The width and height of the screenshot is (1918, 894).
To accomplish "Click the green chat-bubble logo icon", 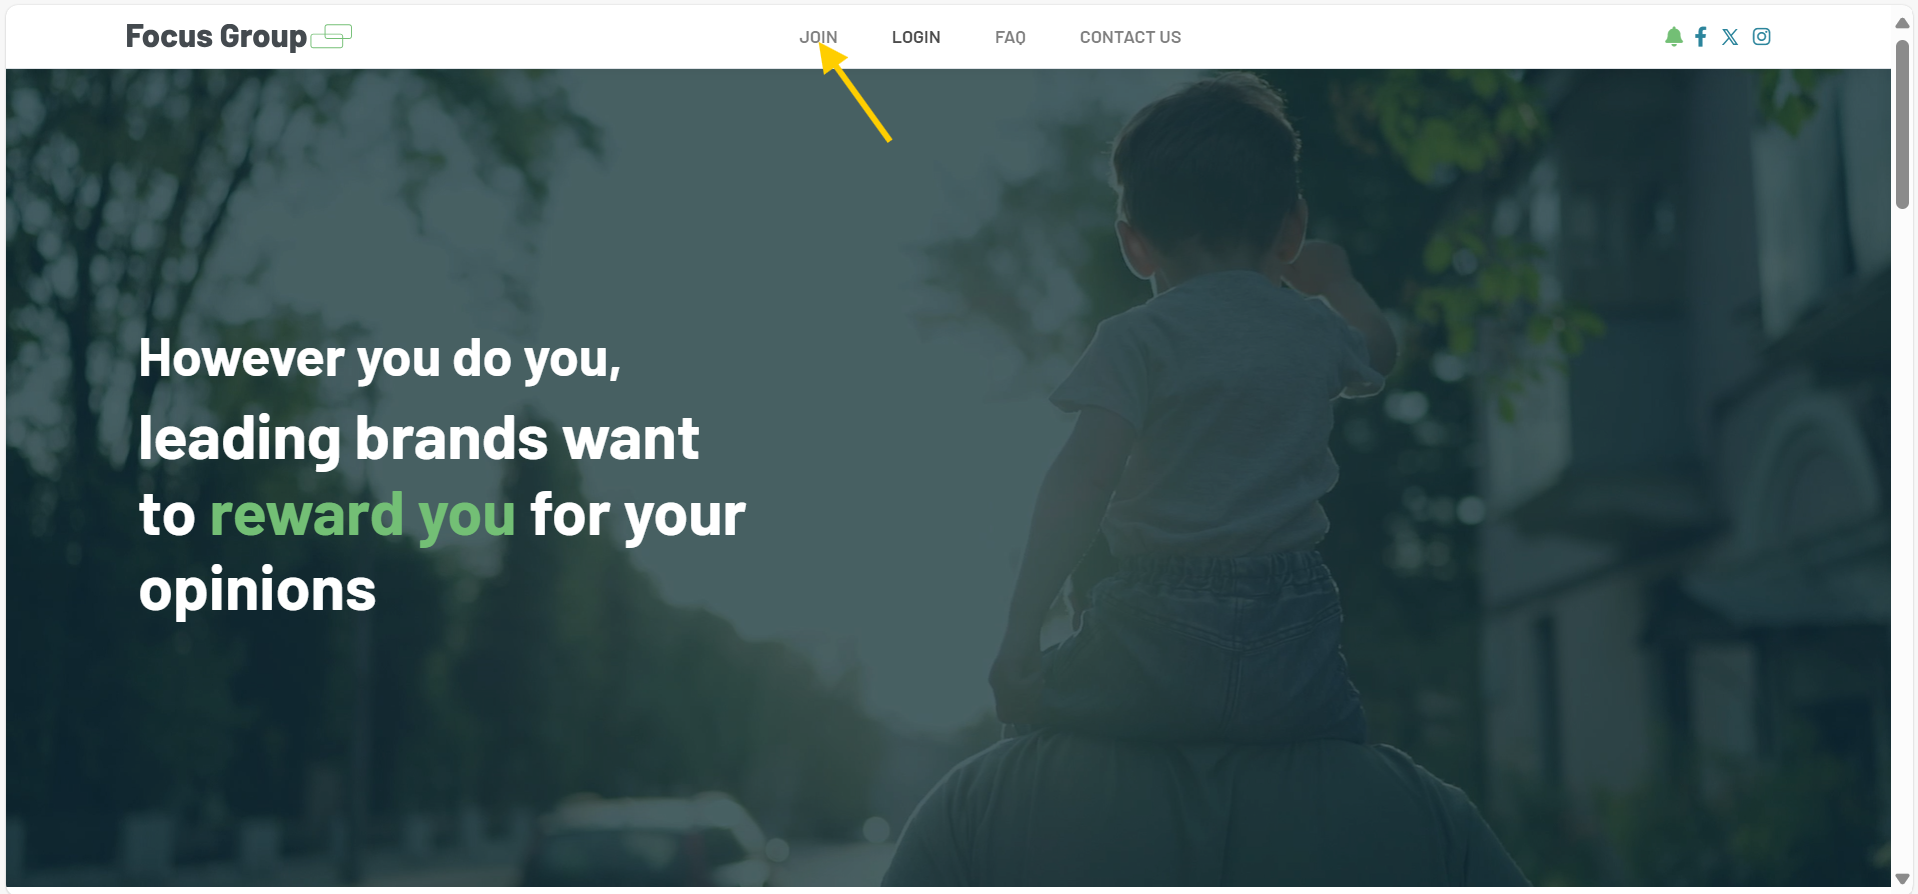I will [331, 37].
